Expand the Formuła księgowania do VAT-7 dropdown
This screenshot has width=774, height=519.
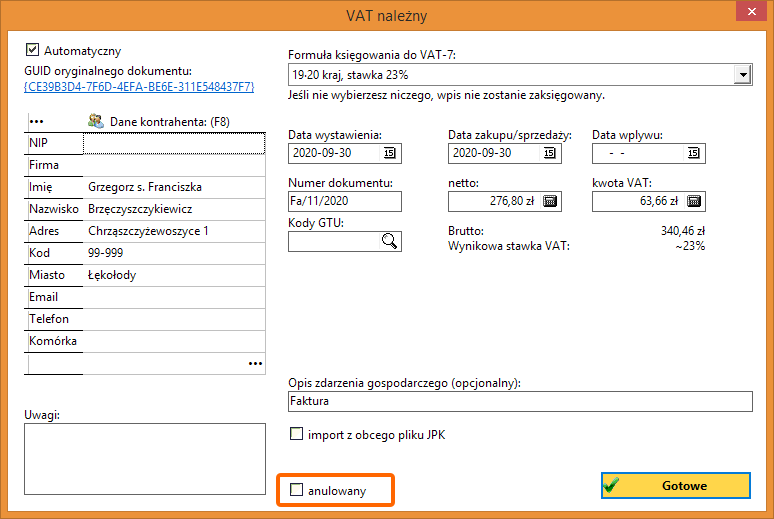[x=742, y=75]
